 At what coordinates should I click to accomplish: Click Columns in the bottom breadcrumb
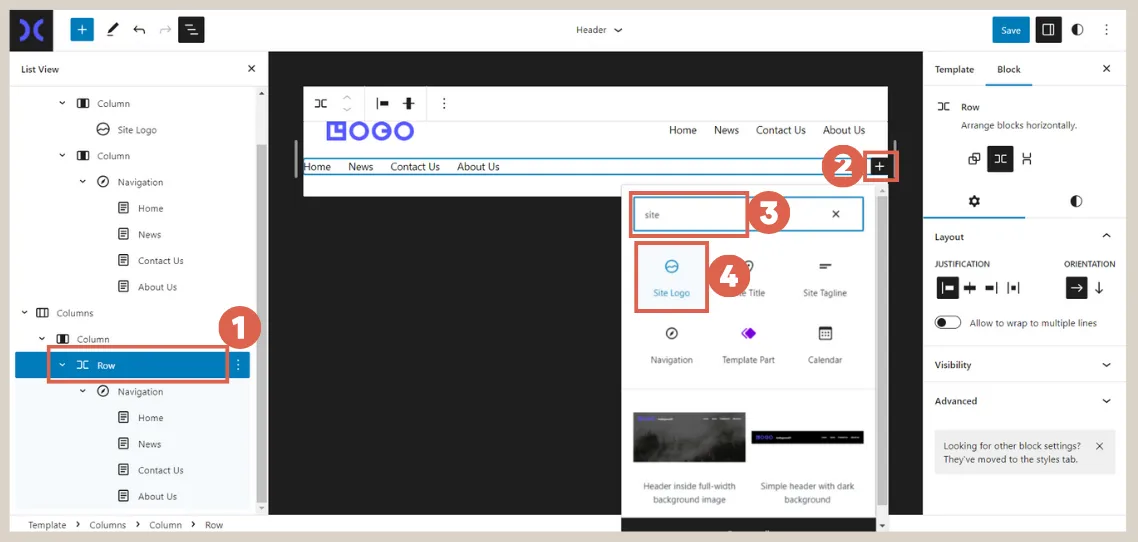point(107,525)
